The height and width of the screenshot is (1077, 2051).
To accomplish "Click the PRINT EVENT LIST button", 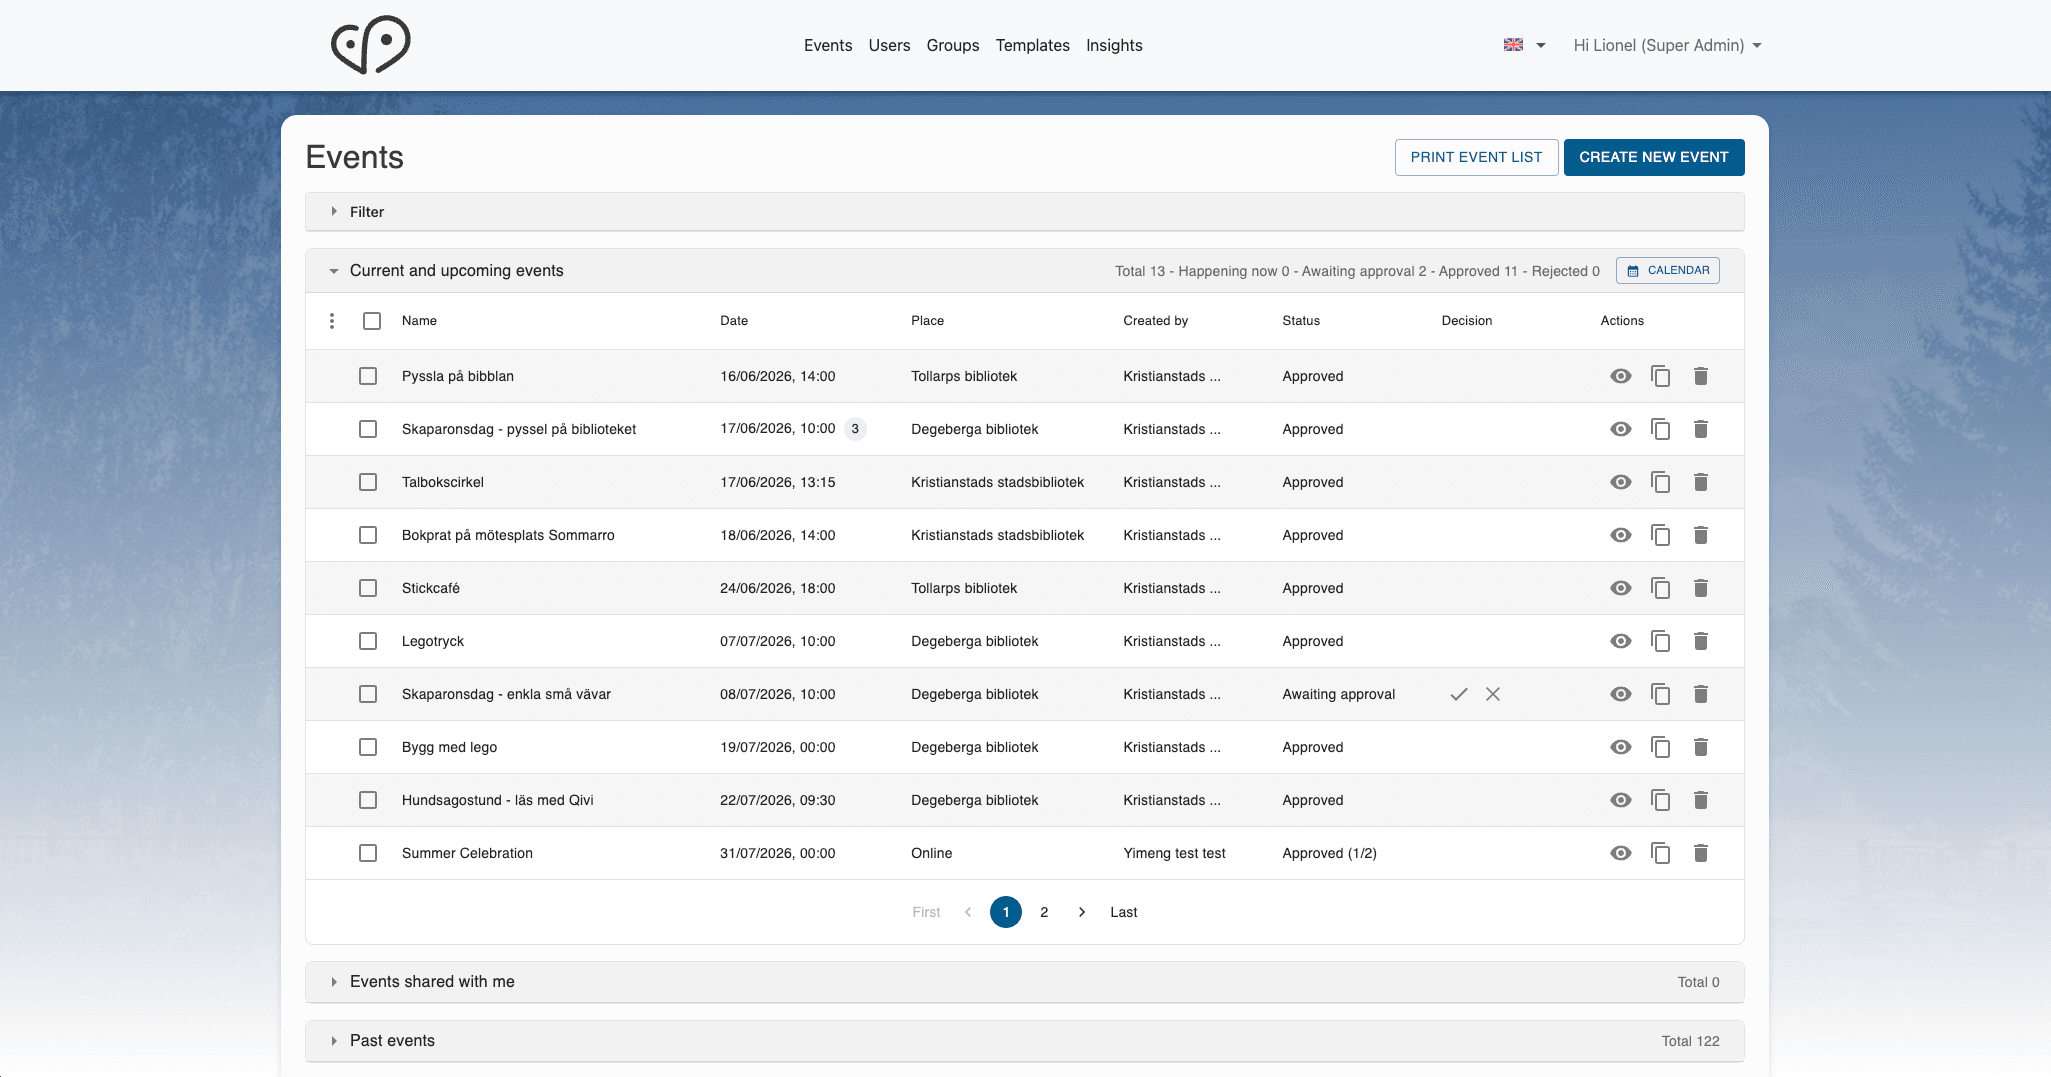I will tap(1476, 157).
